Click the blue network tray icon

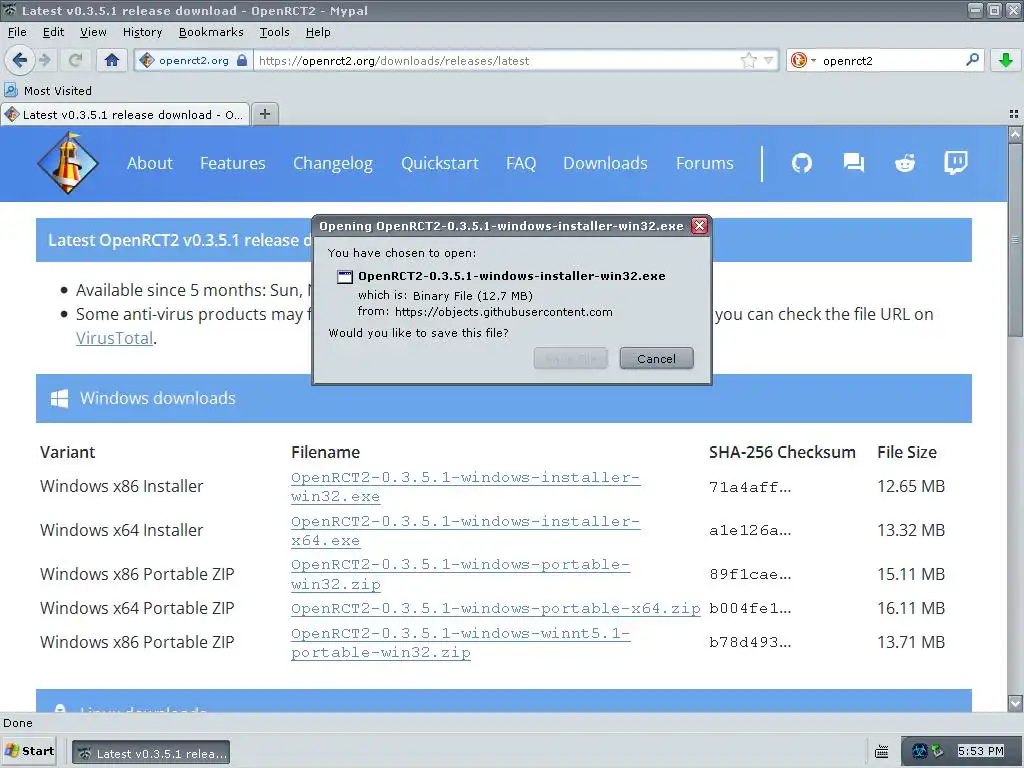click(919, 752)
